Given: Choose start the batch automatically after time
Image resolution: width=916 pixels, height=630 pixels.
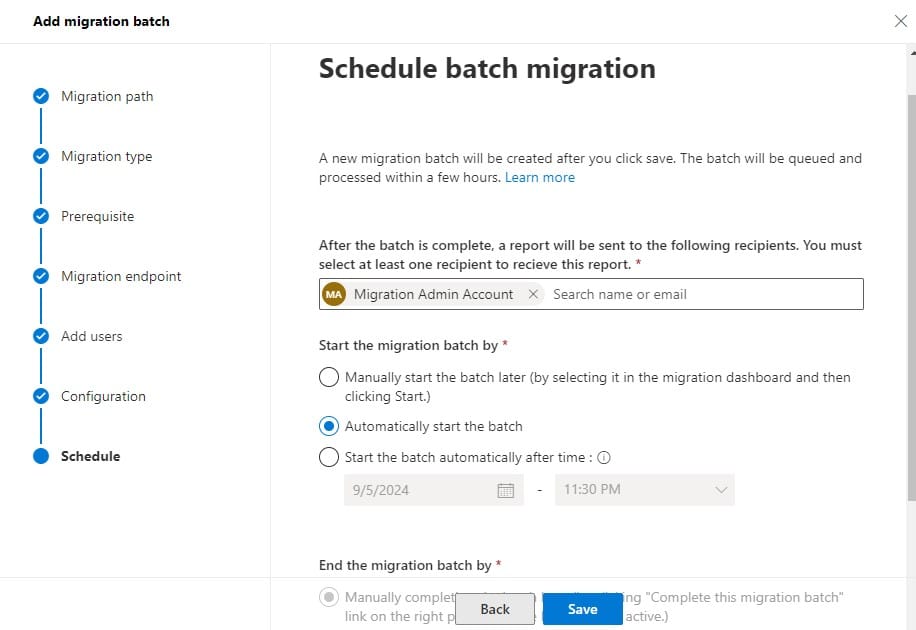Looking at the screenshot, I should (329, 457).
